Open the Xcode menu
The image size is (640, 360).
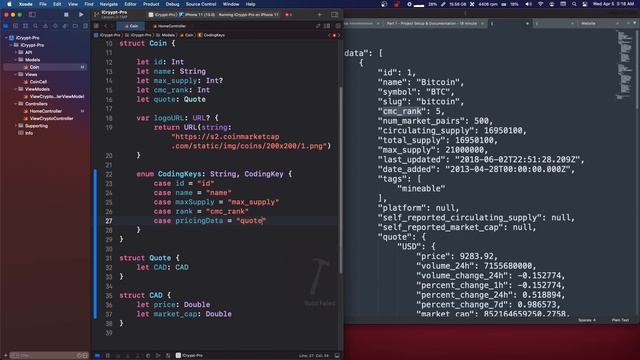(x=25, y=4)
